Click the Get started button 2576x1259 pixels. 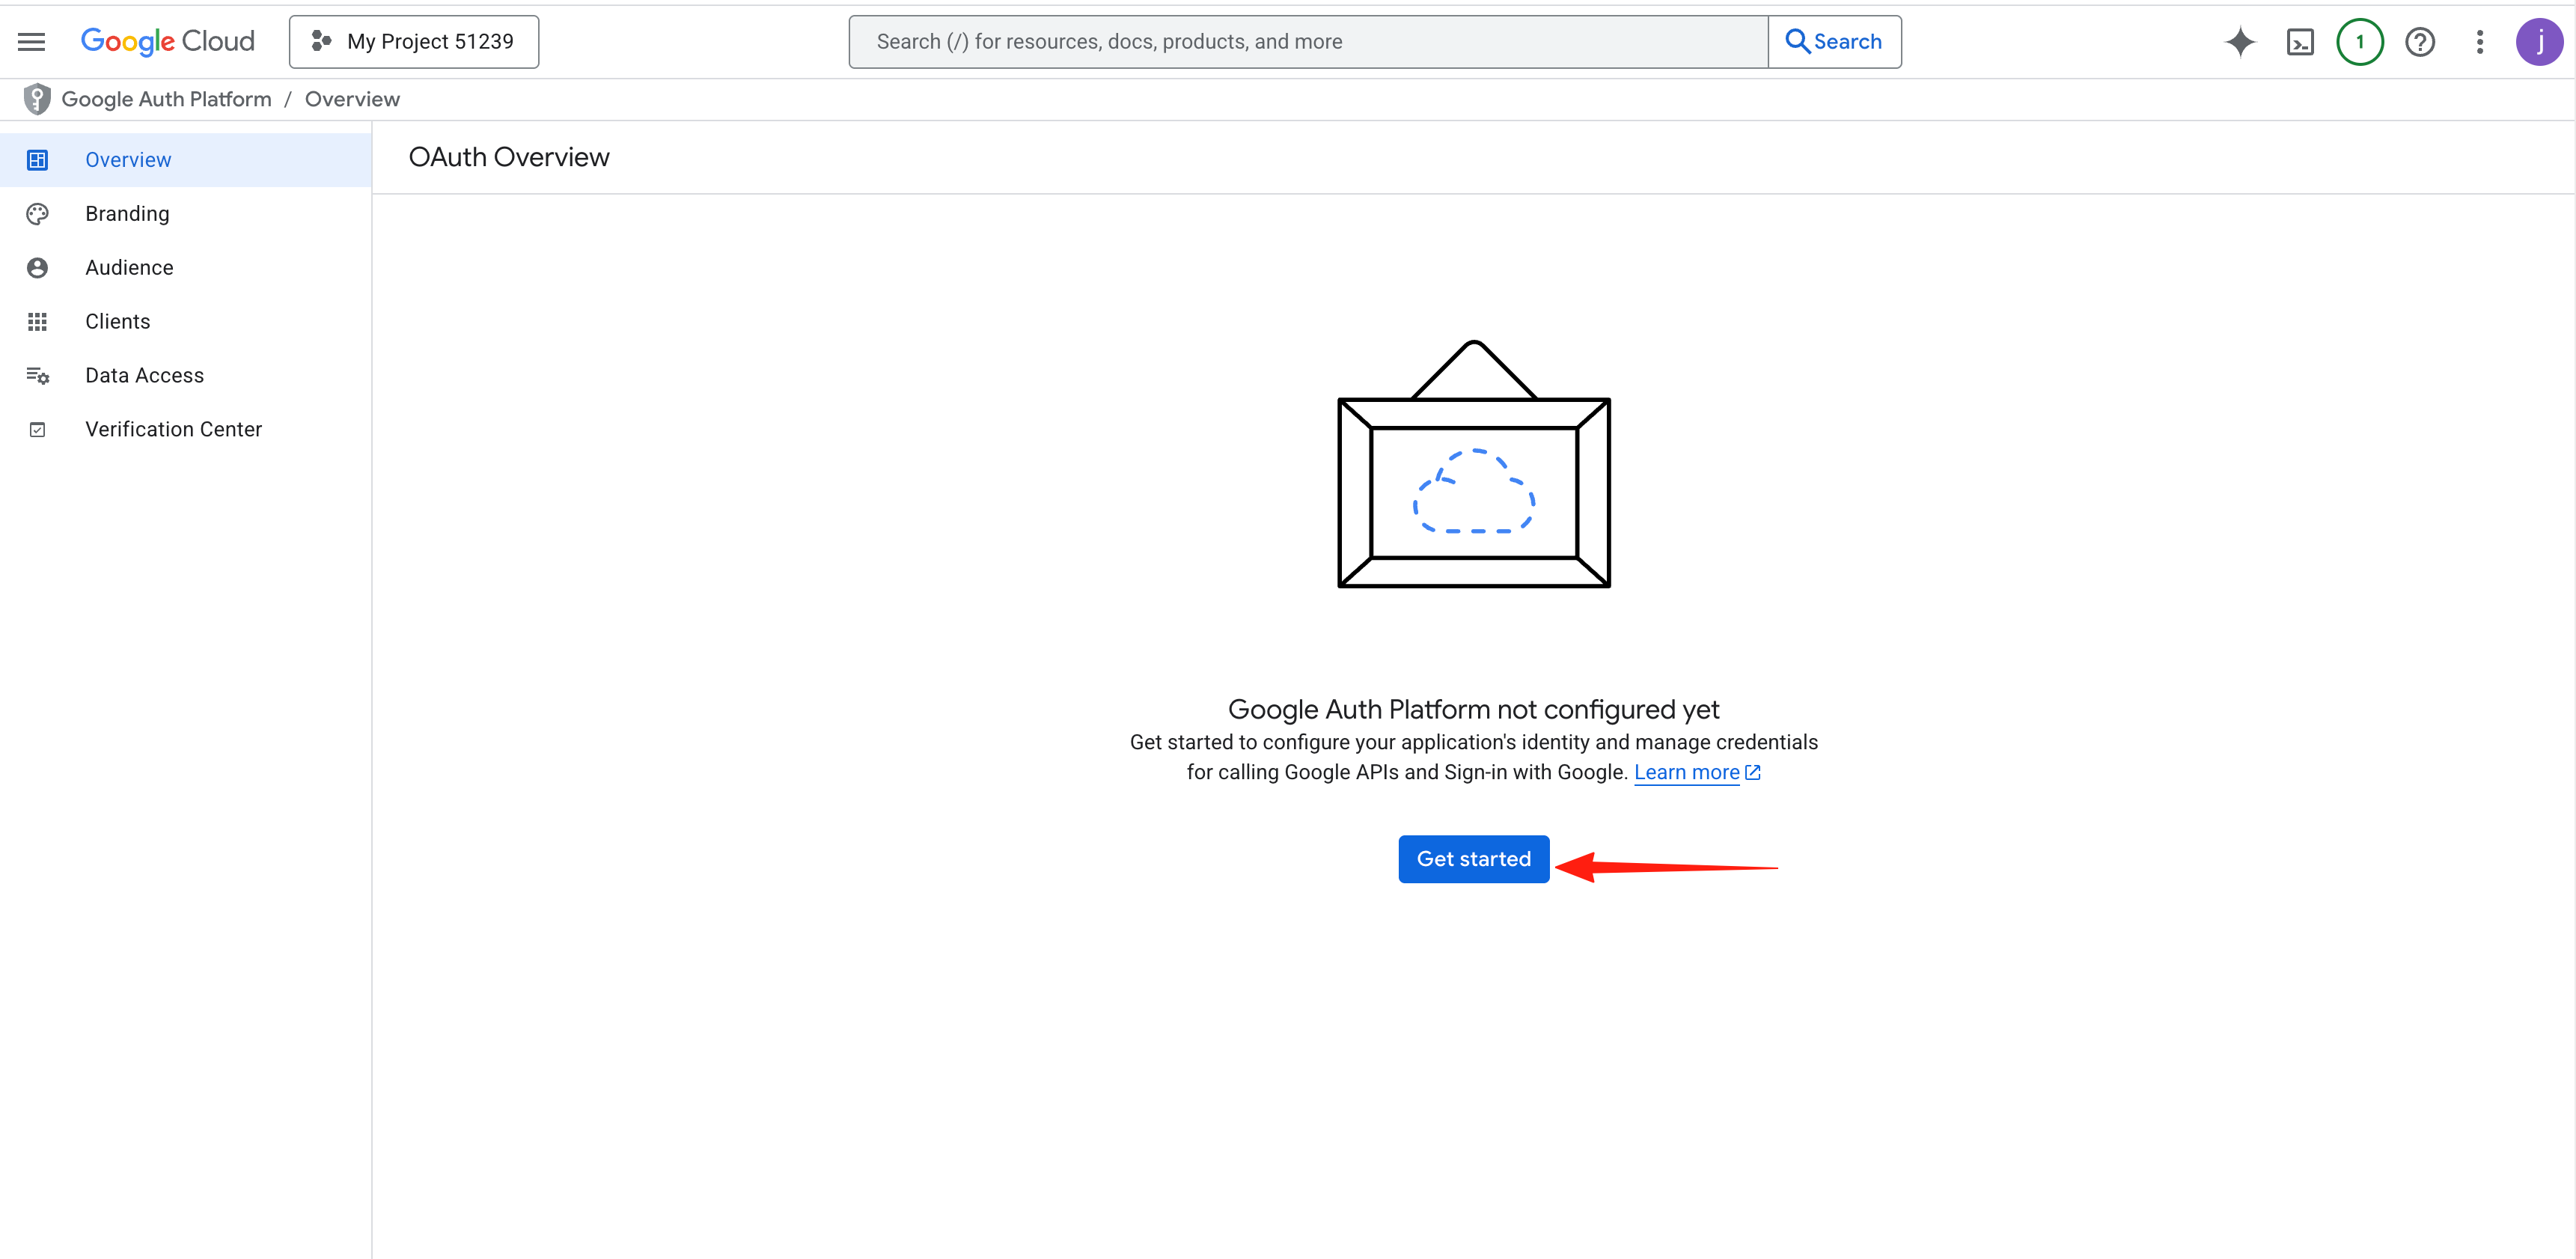1473,859
